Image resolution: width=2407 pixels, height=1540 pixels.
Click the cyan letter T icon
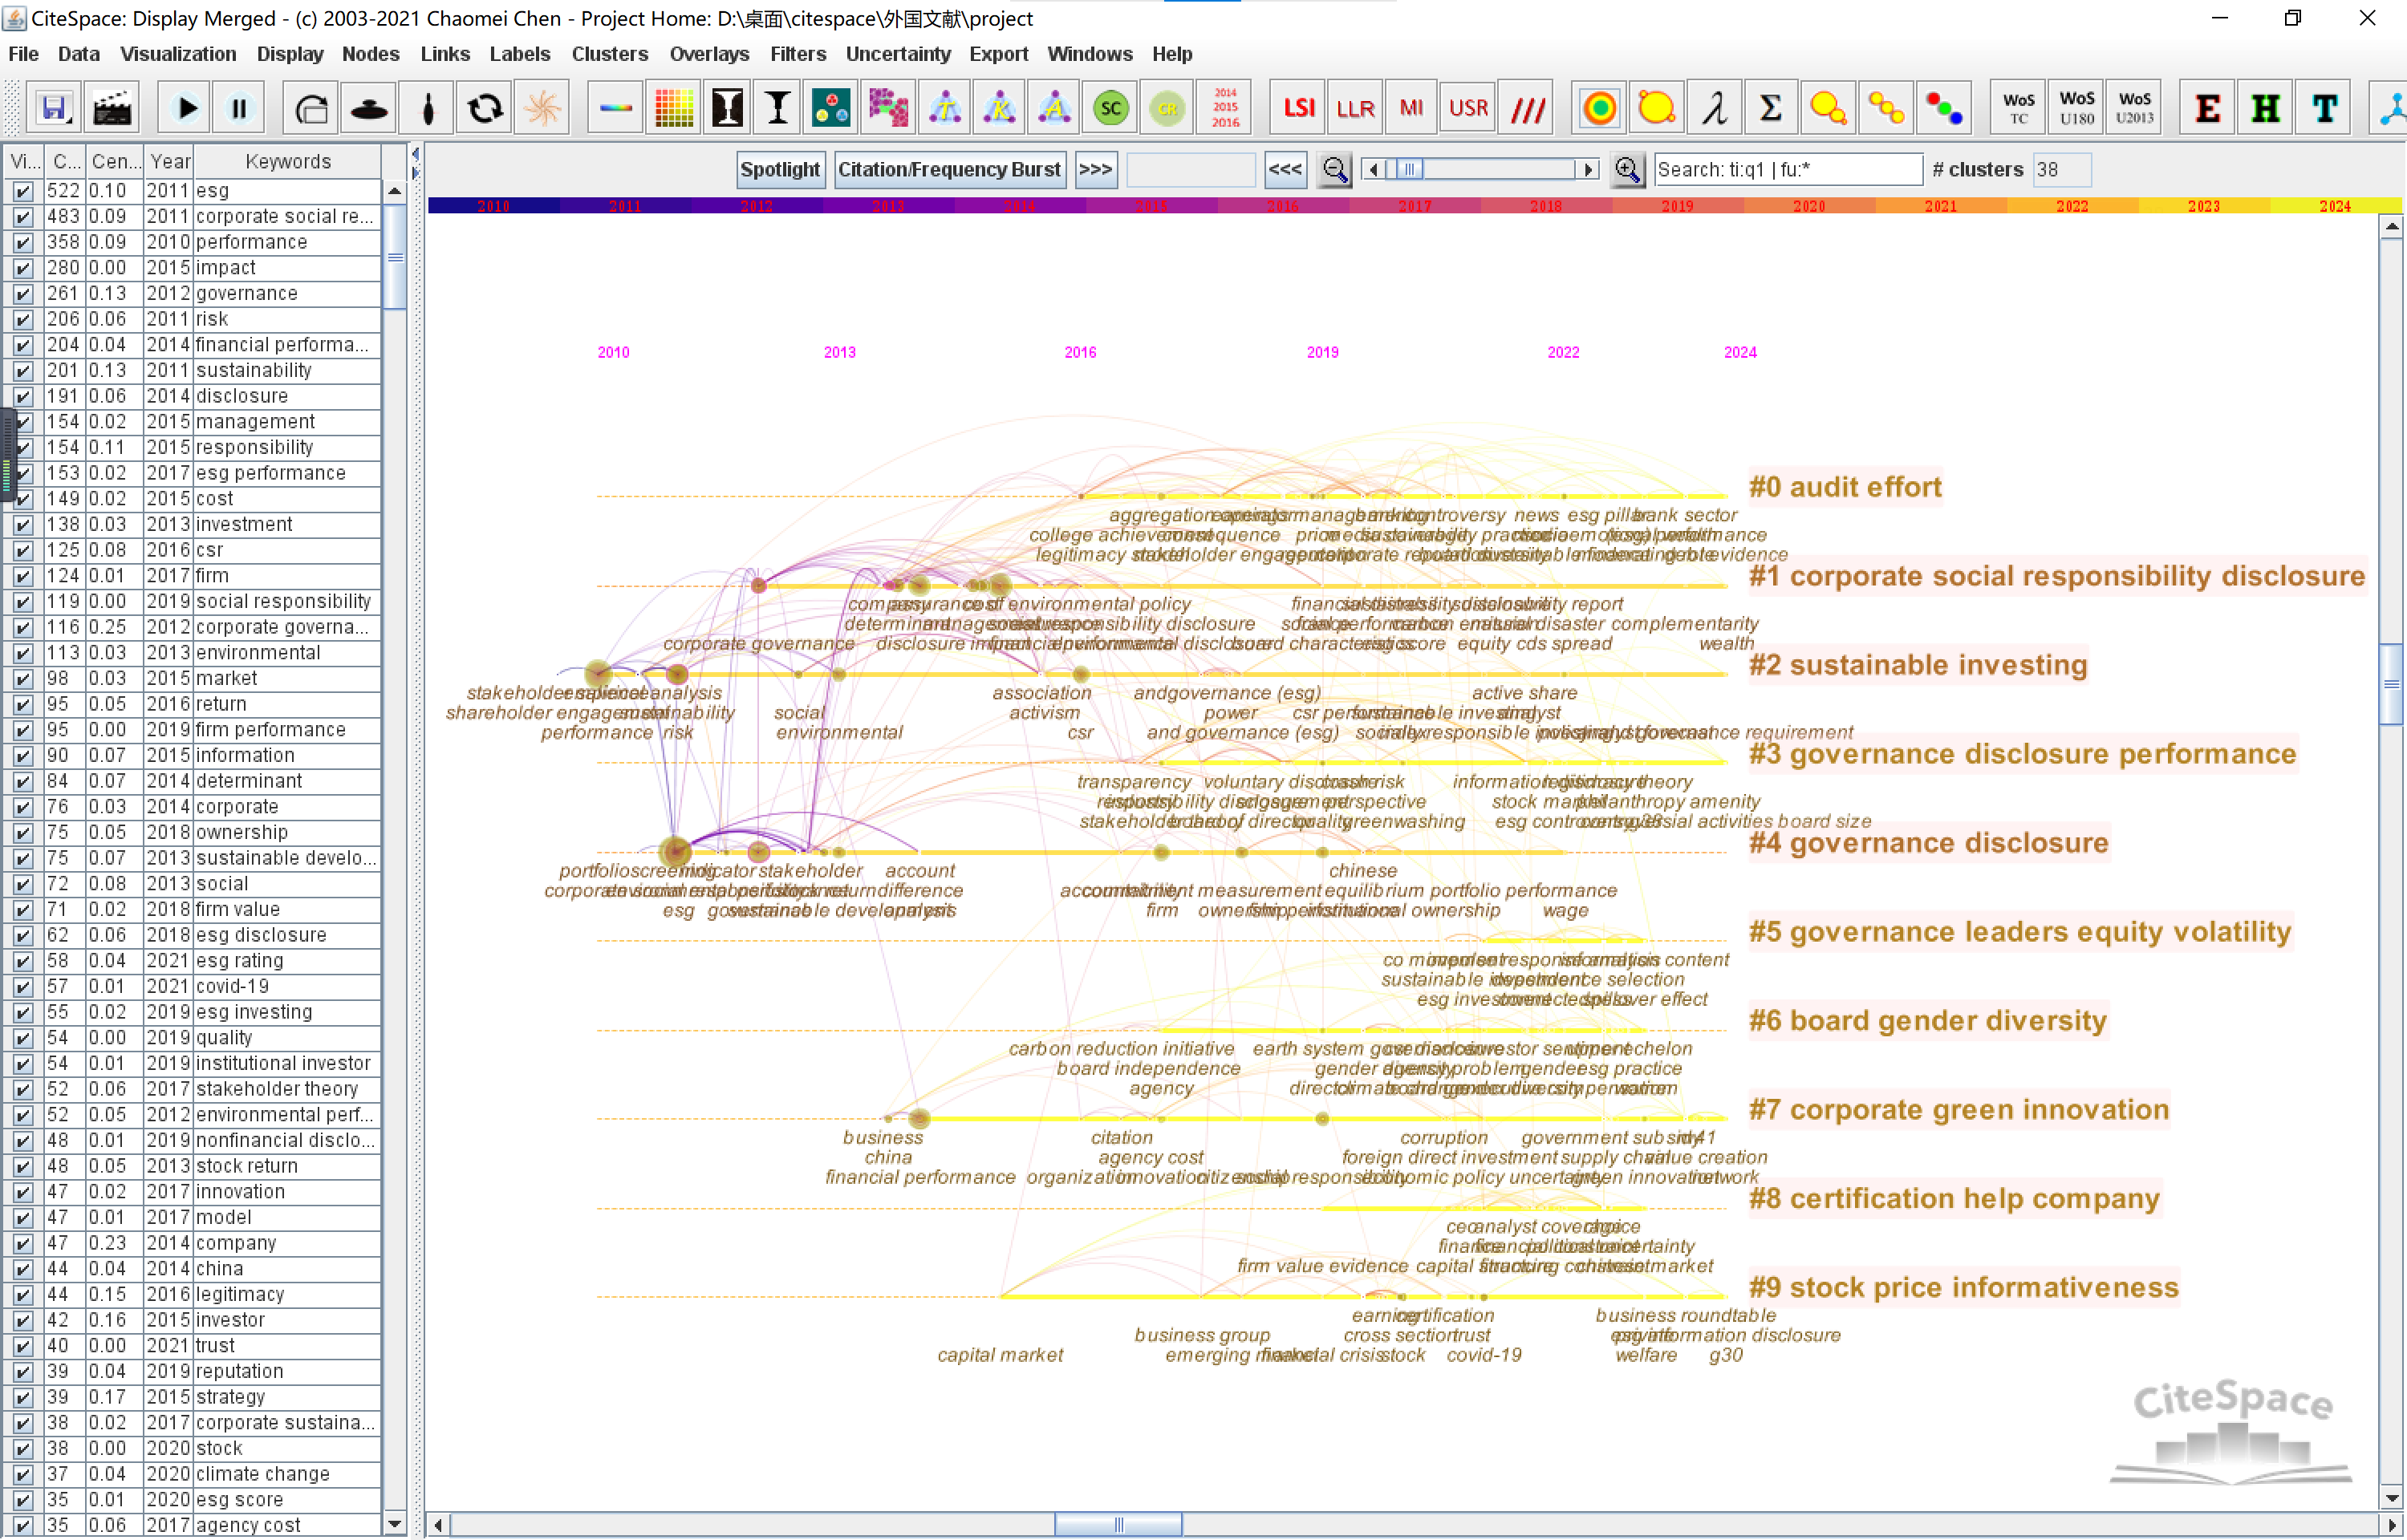2324,108
